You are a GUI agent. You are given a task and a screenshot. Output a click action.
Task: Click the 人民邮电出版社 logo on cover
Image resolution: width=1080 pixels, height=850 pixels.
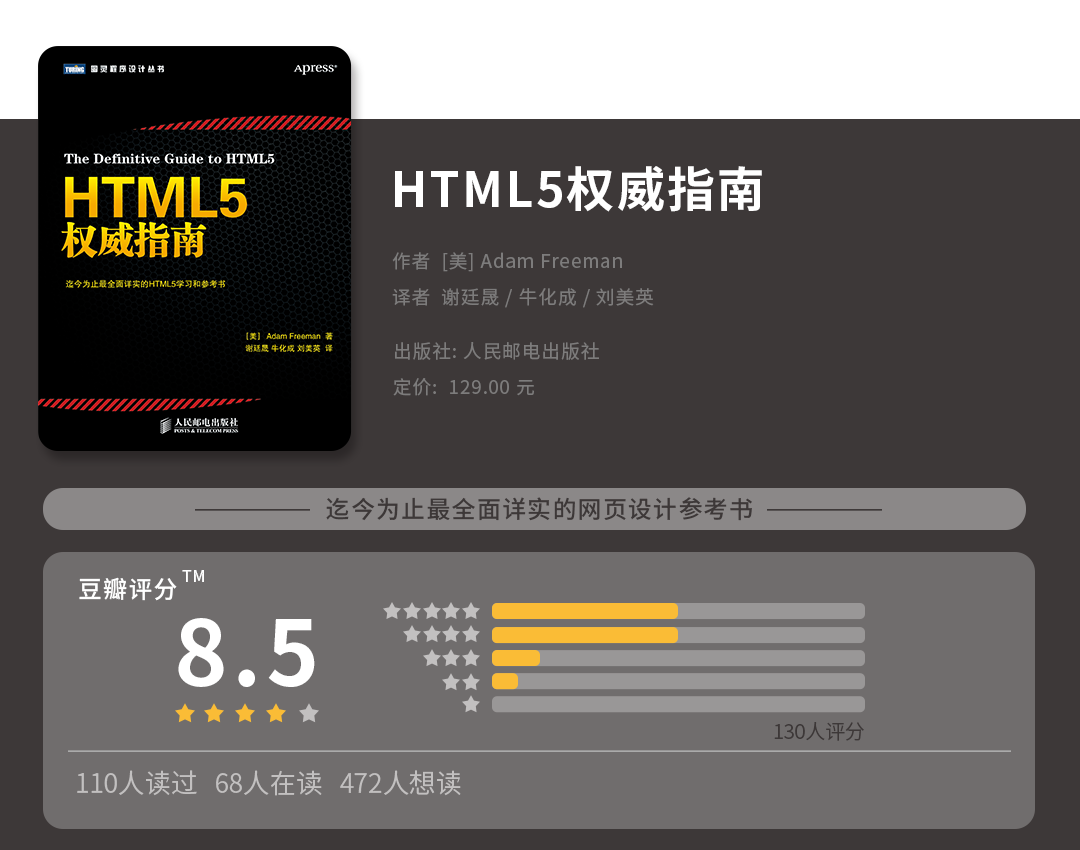[199, 425]
